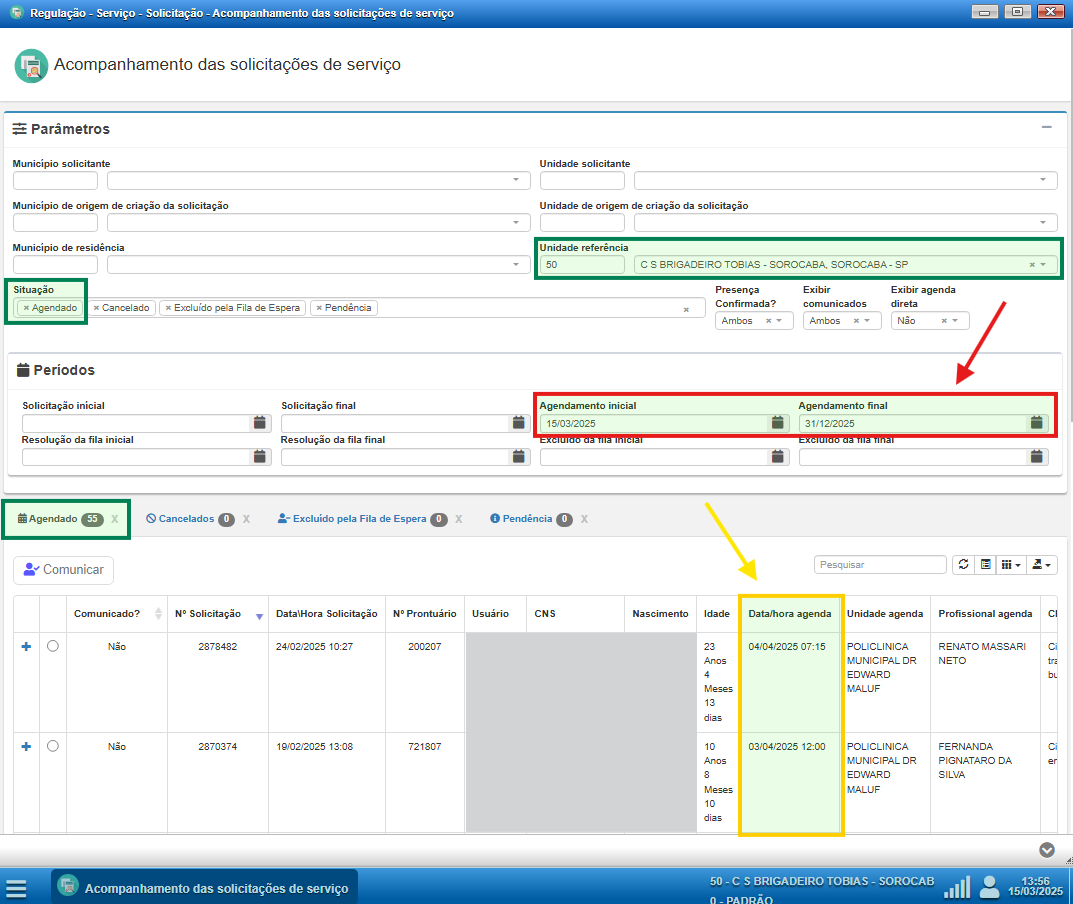Expand first row with plus icon
This screenshot has width=1073, height=904.
tap(26, 647)
